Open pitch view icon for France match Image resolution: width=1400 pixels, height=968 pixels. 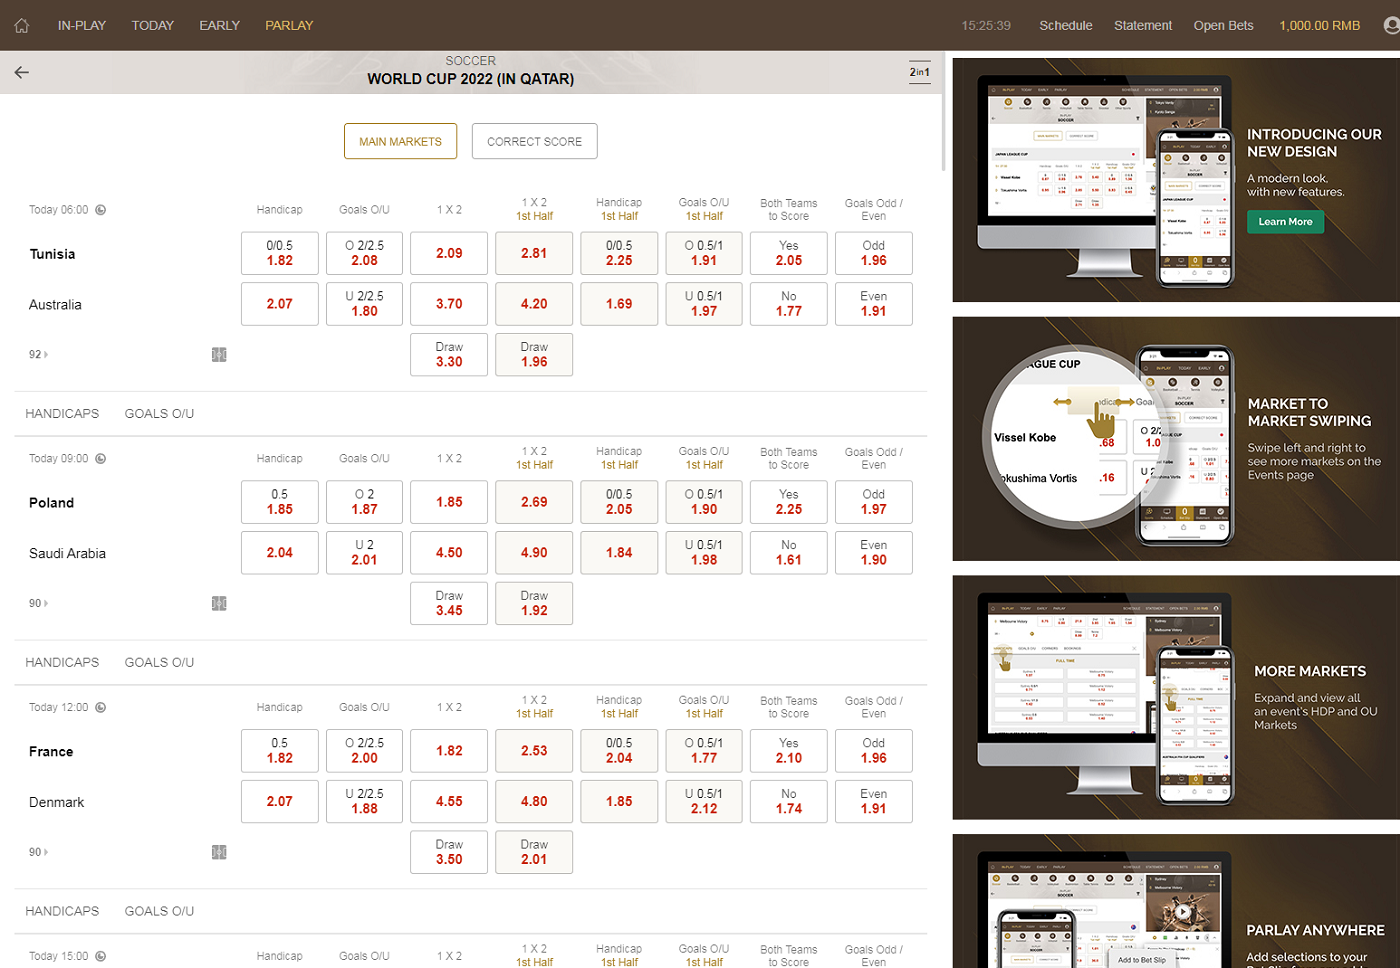click(x=219, y=852)
